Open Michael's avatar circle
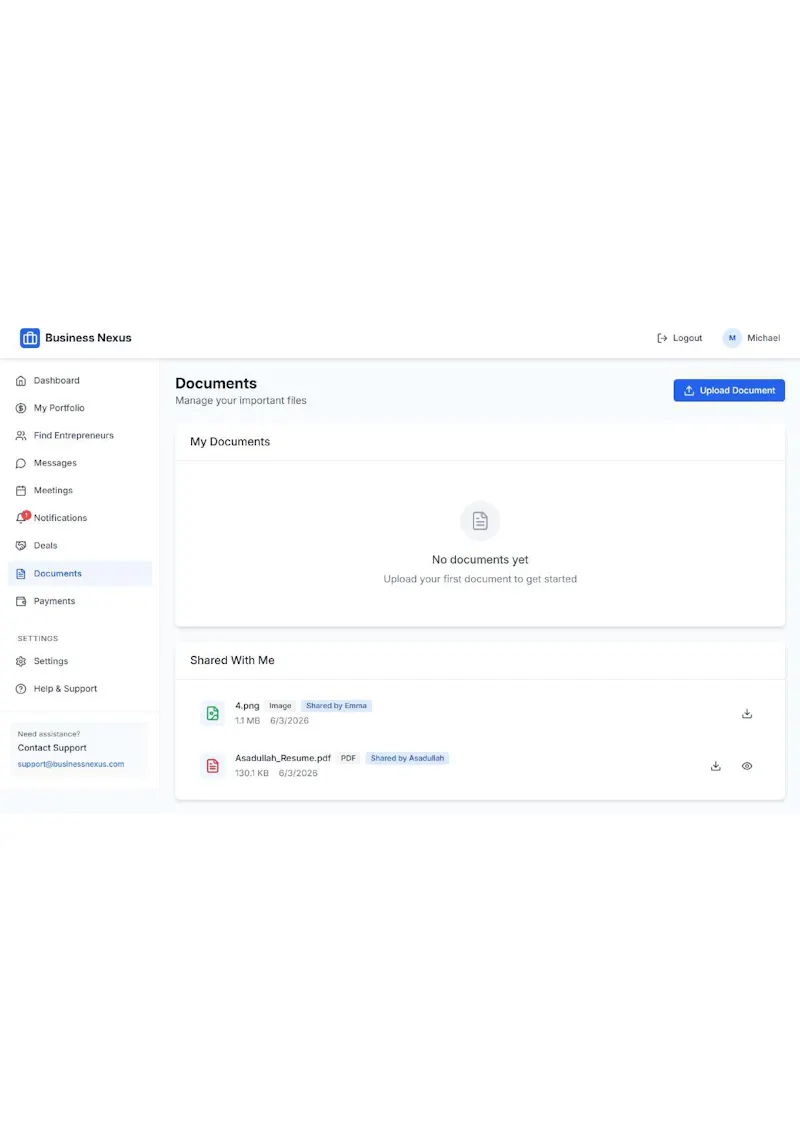Screen dimensions: 800x1132 pyautogui.click(x=732, y=338)
